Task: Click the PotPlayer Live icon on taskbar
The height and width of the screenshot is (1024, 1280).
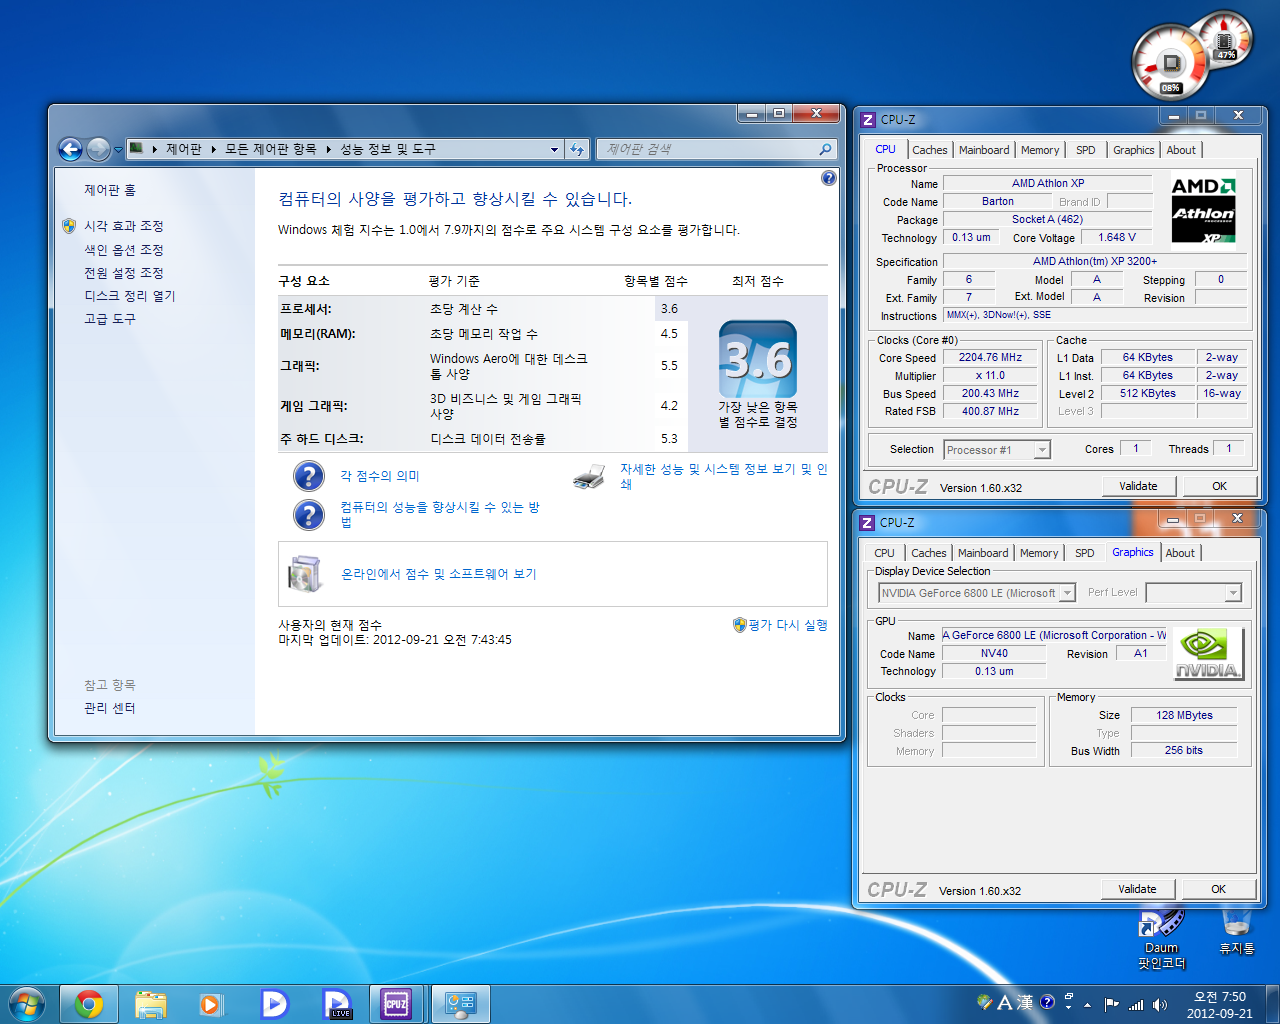Action: click(337, 1004)
